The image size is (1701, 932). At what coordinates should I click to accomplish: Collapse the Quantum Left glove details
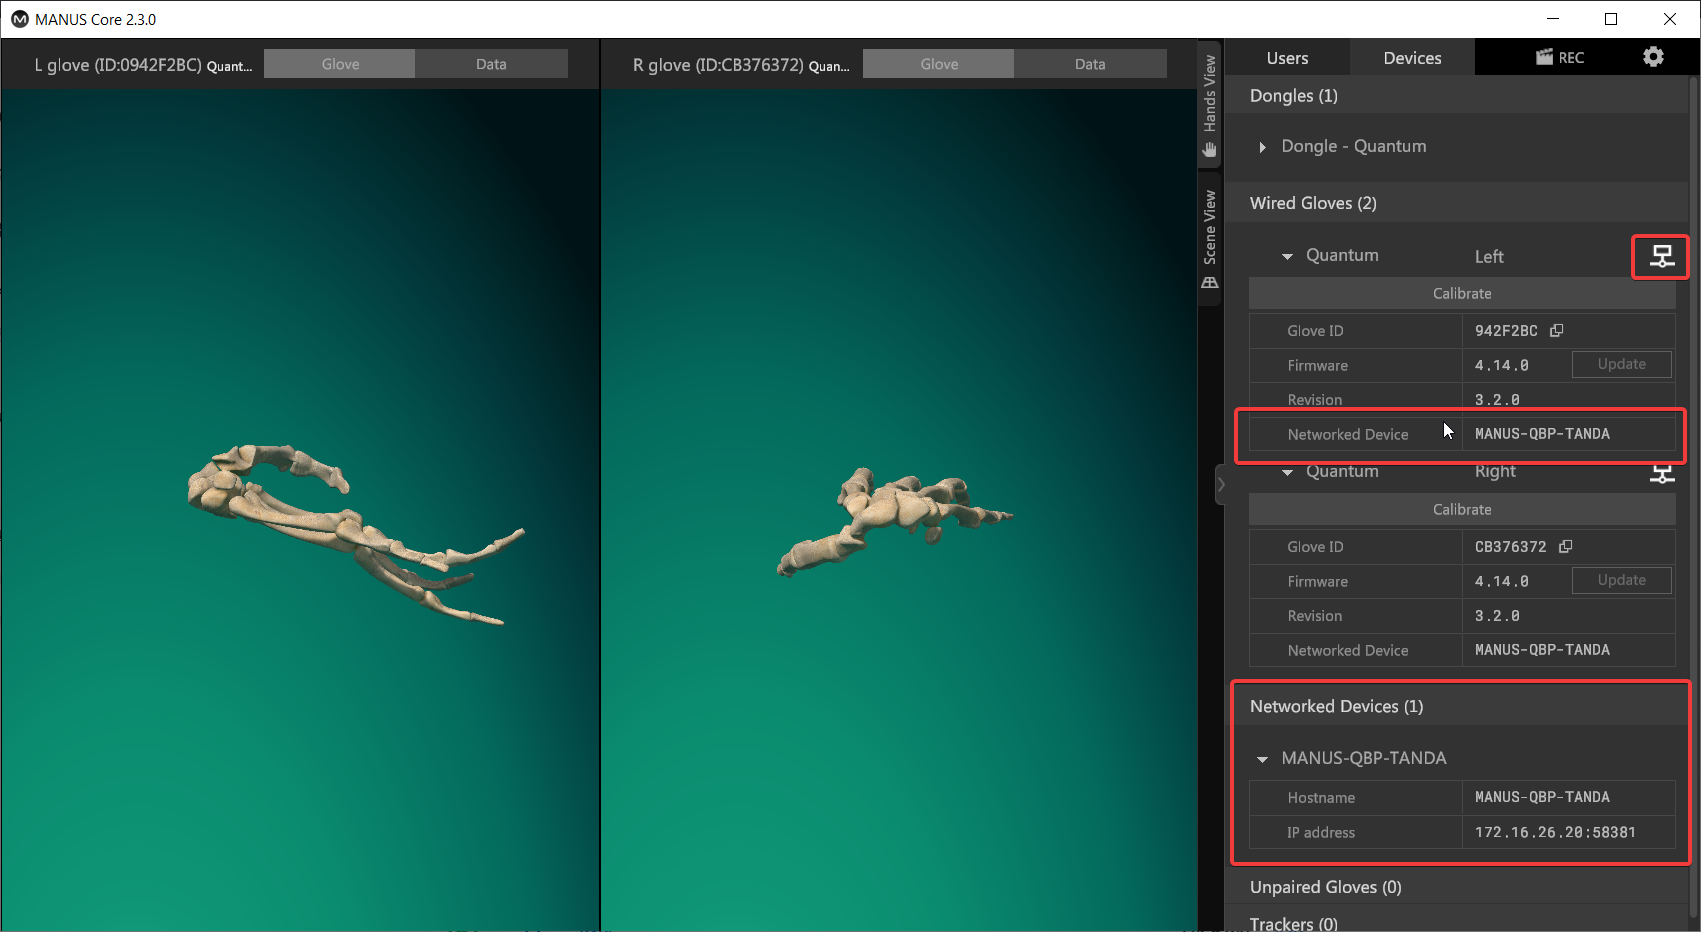click(x=1287, y=257)
